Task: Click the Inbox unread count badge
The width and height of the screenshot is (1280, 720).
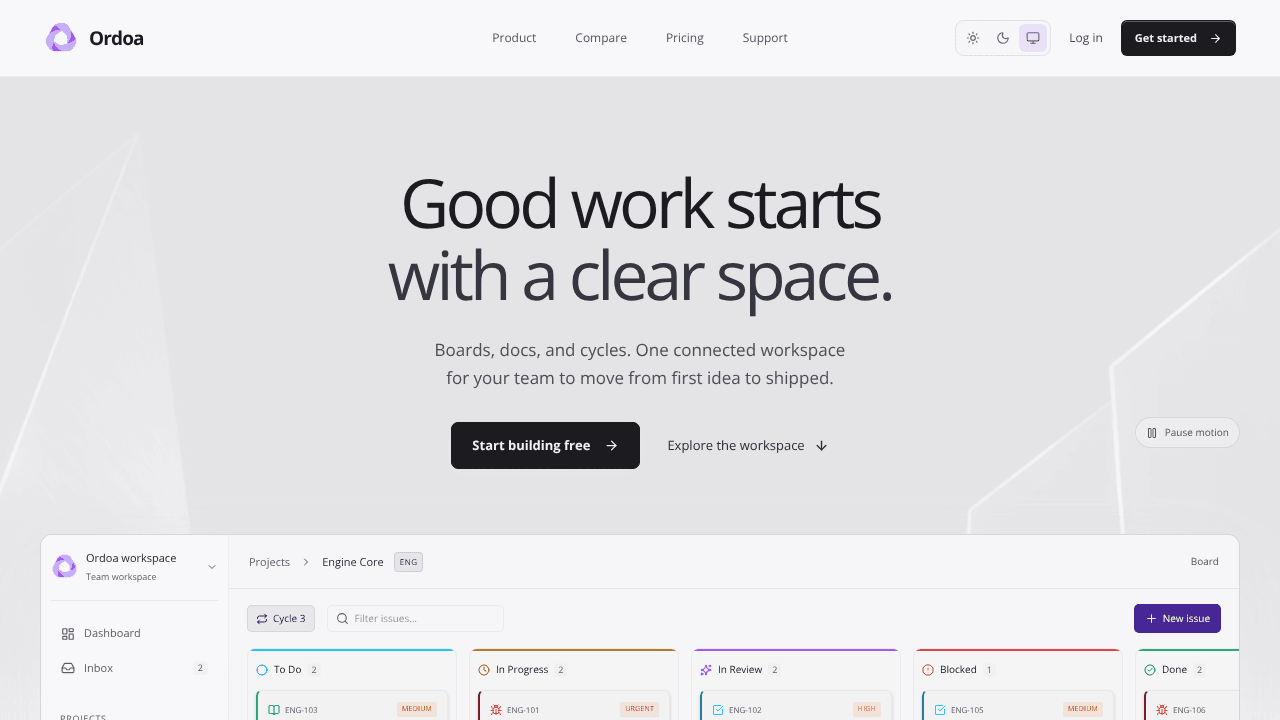Action: pyautogui.click(x=200, y=668)
